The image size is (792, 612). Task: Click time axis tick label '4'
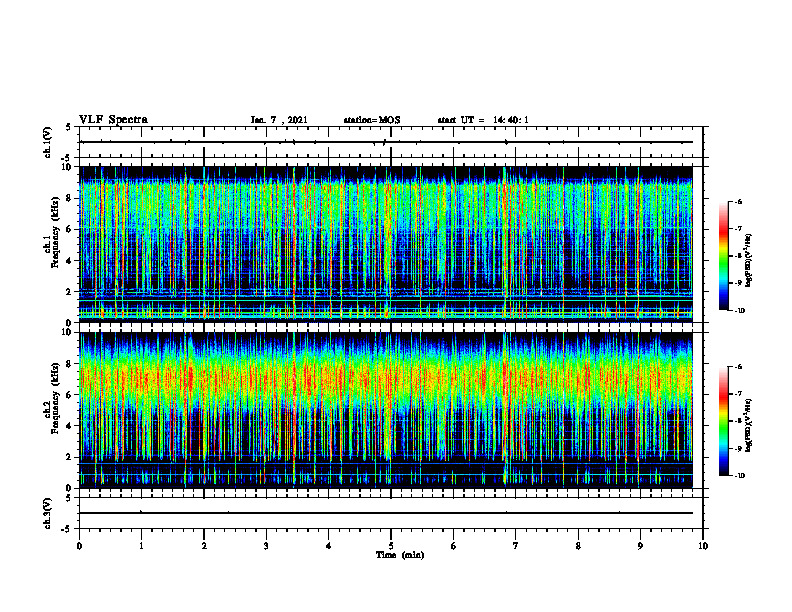click(x=329, y=546)
